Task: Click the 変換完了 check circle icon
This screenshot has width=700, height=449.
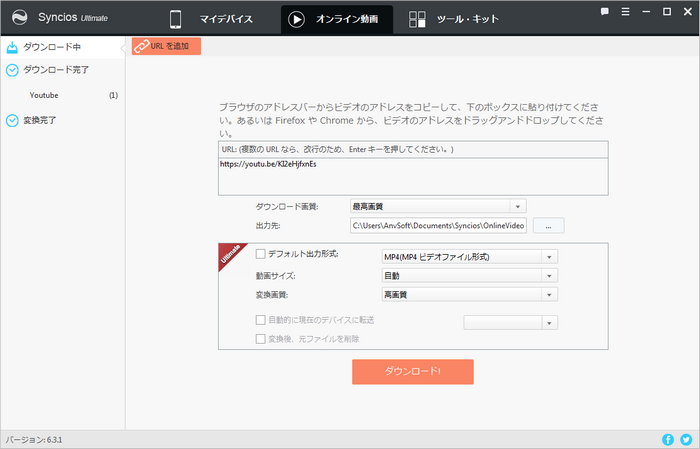Action: pyautogui.click(x=12, y=121)
